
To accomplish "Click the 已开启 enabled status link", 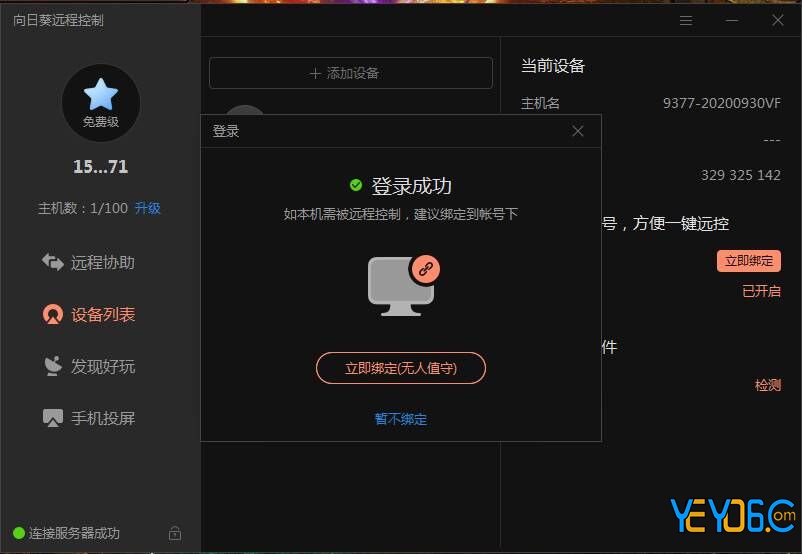I will pos(761,291).
